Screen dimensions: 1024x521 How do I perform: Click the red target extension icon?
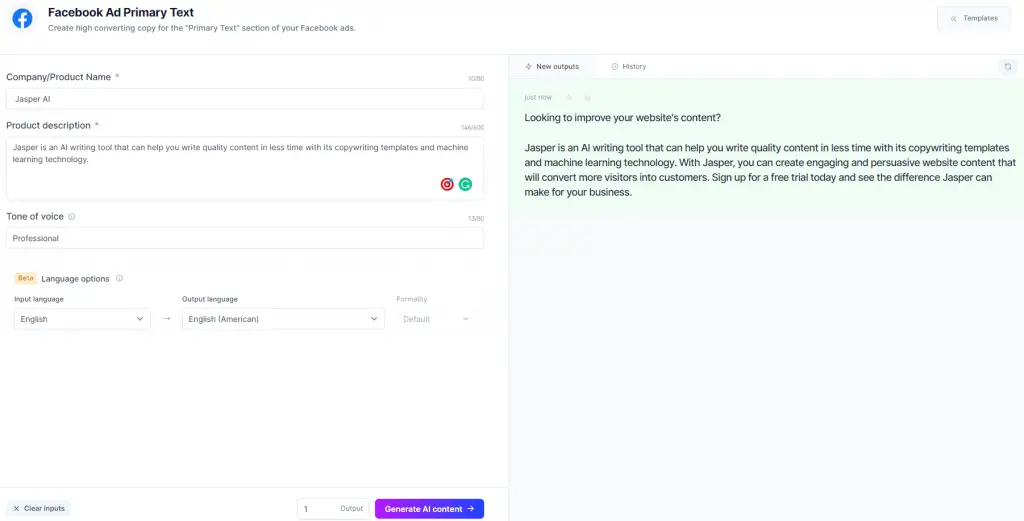[447, 185]
